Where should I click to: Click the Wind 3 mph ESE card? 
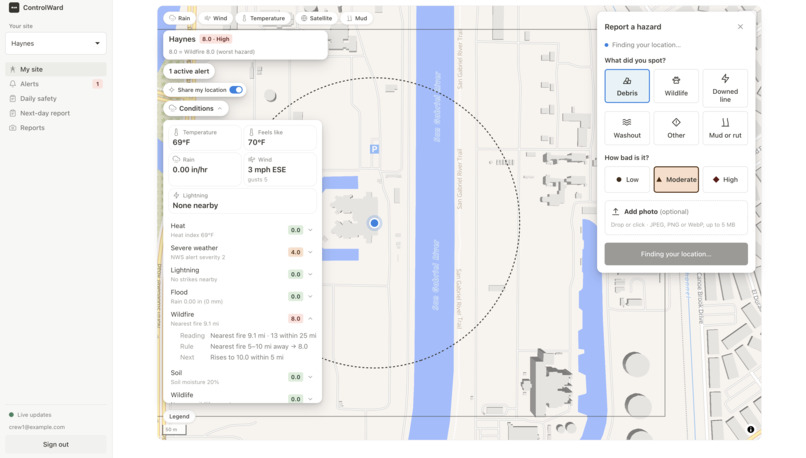click(x=280, y=169)
